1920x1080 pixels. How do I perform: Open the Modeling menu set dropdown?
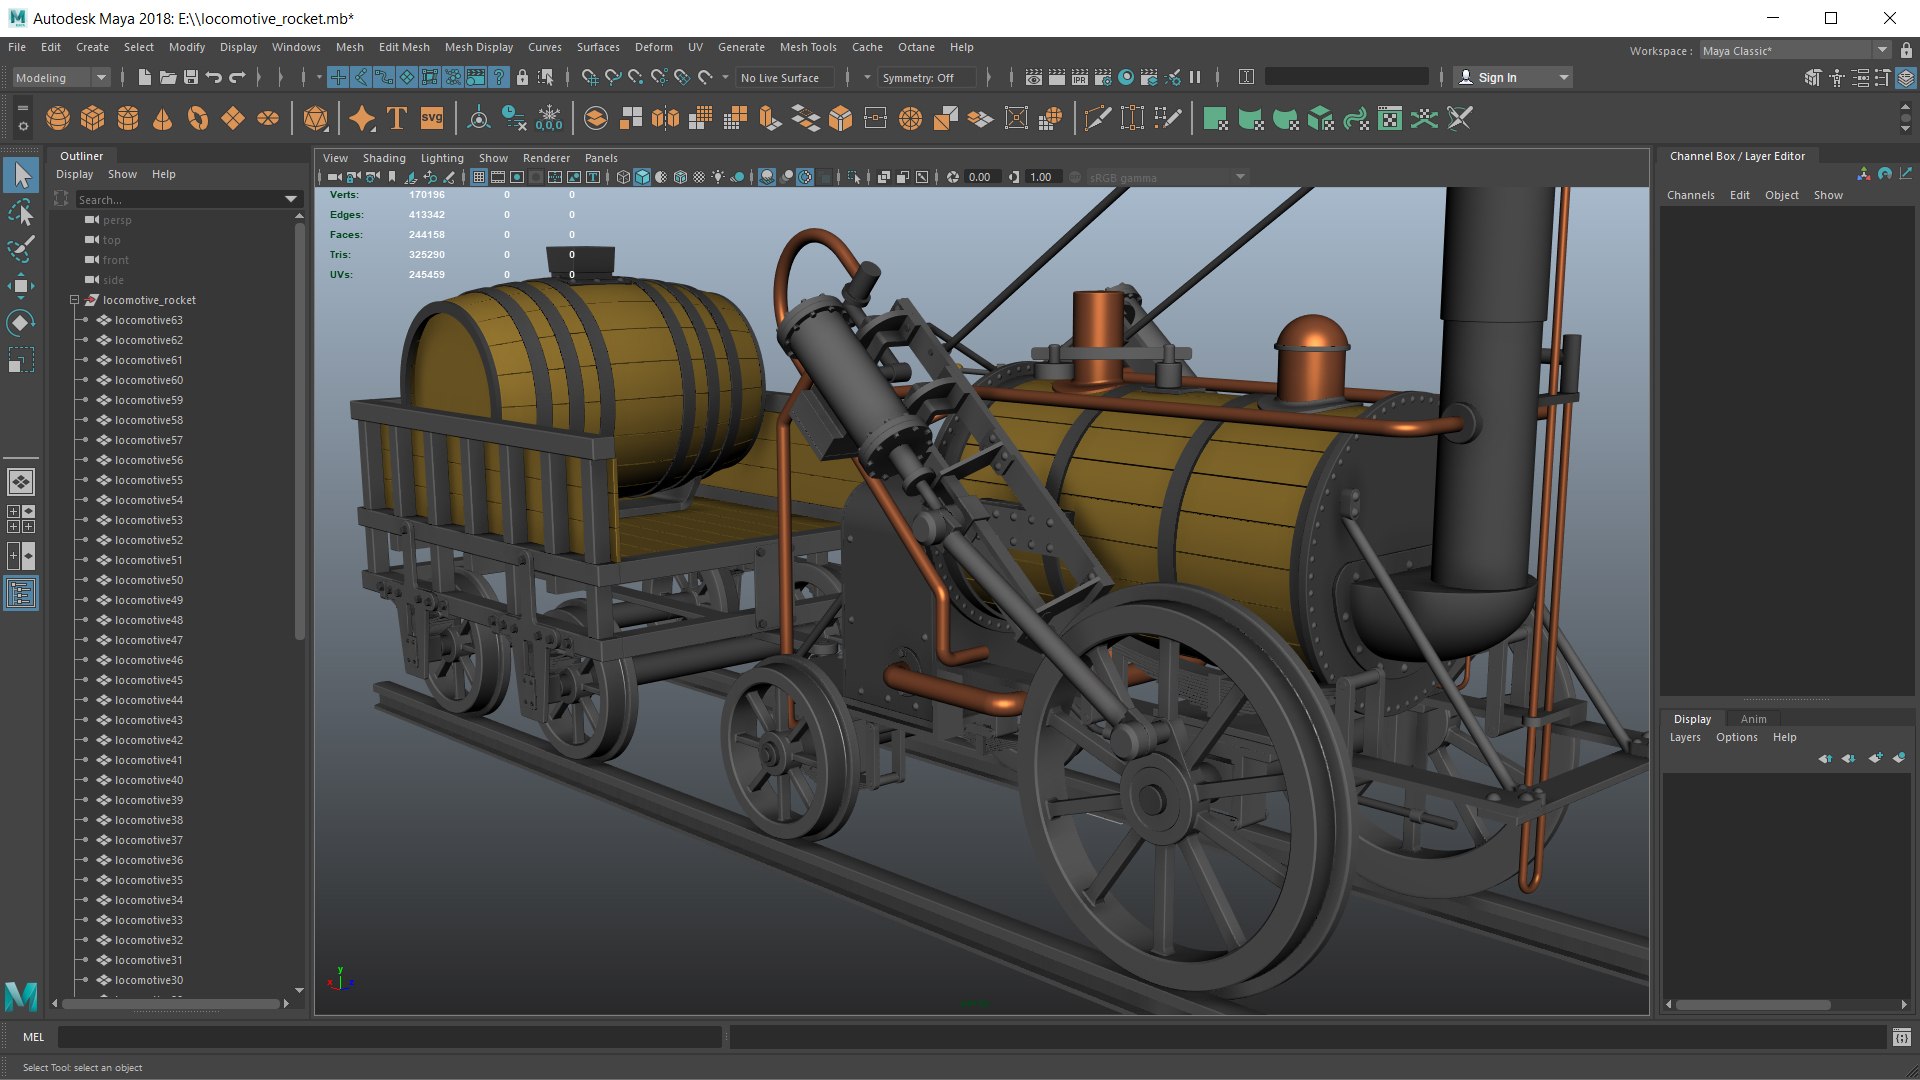pos(60,77)
